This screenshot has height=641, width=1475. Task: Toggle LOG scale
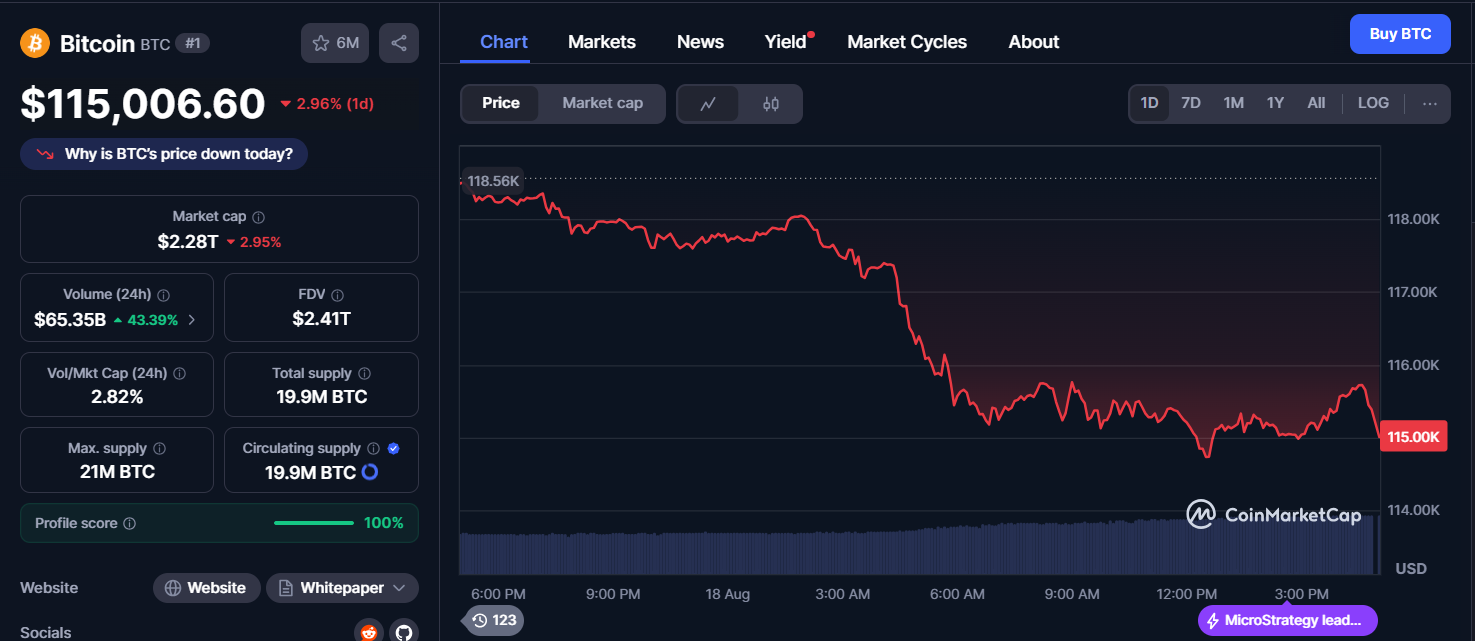1373,103
